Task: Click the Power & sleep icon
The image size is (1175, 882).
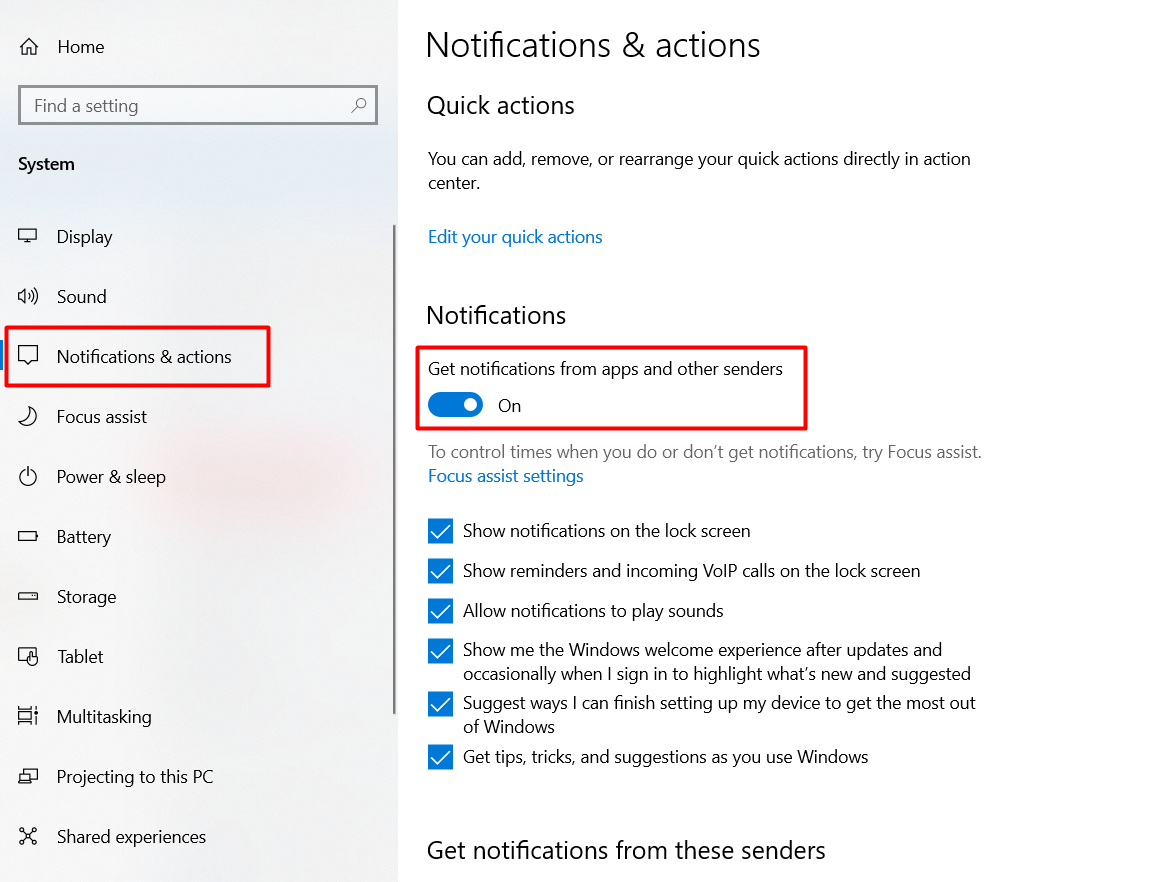Action: [x=28, y=476]
